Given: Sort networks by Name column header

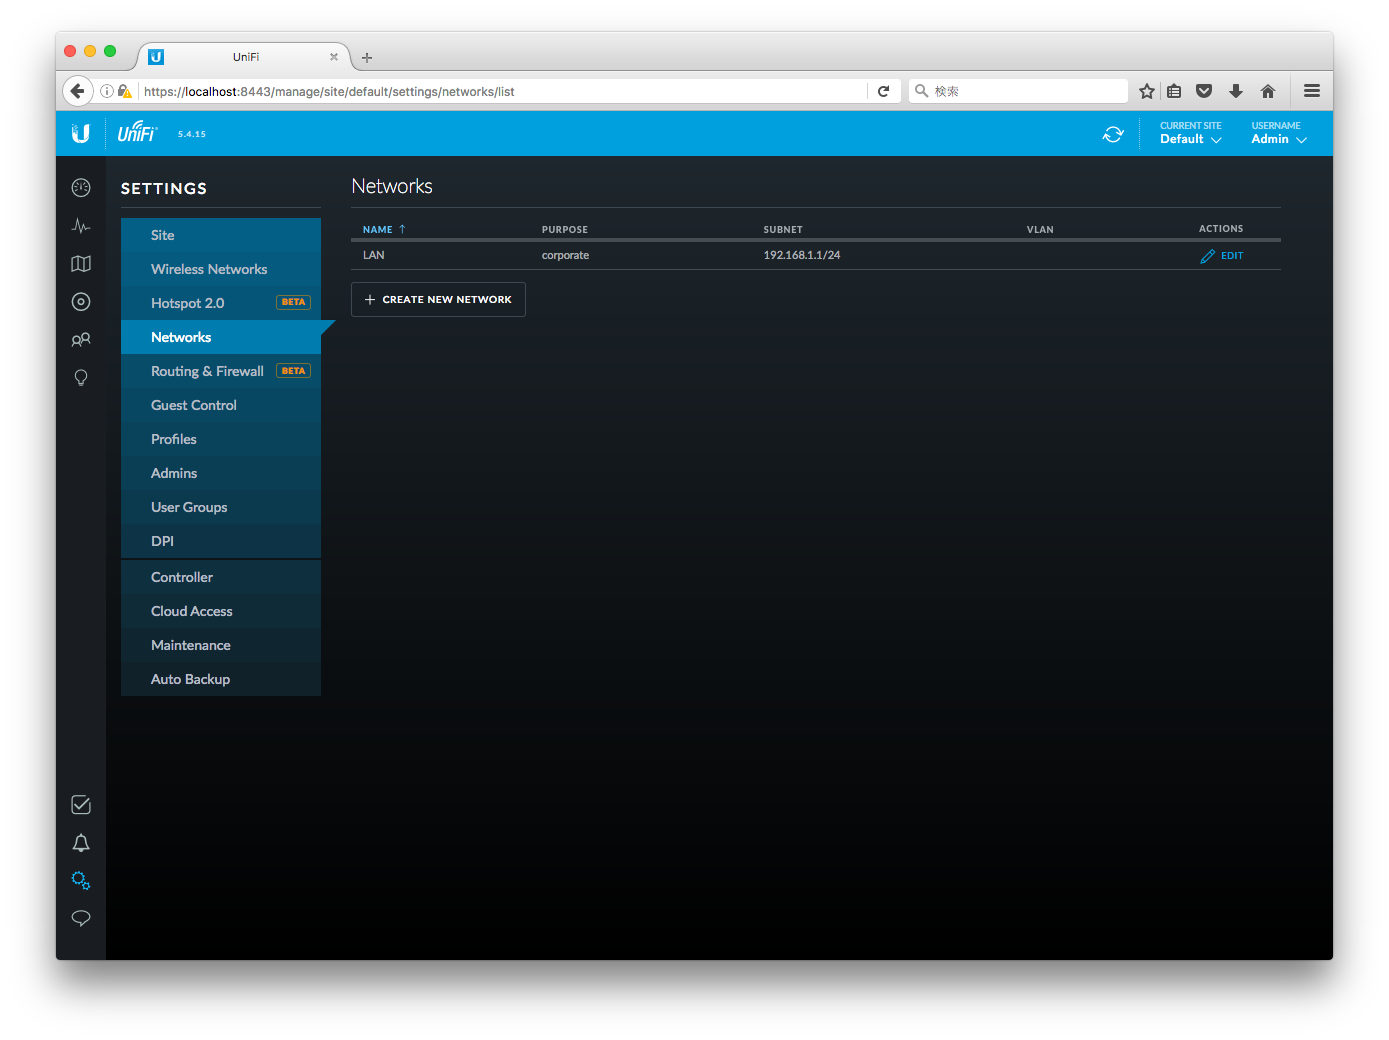Looking at the screenshot, I should tap(378, 230).
